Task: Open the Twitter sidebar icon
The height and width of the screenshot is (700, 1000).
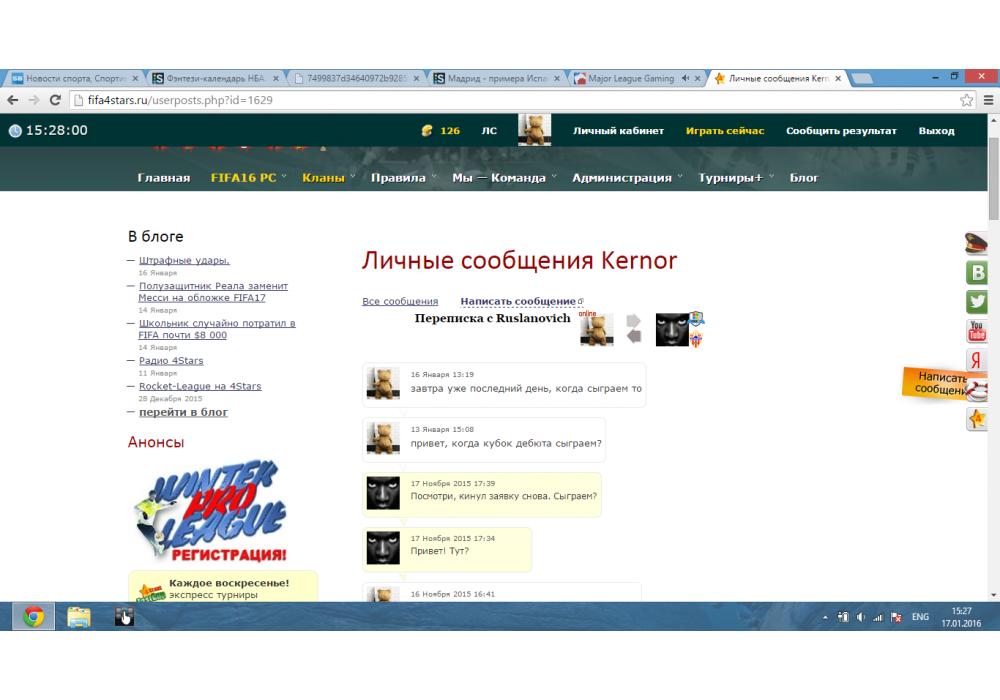Action: coord(977,302)
